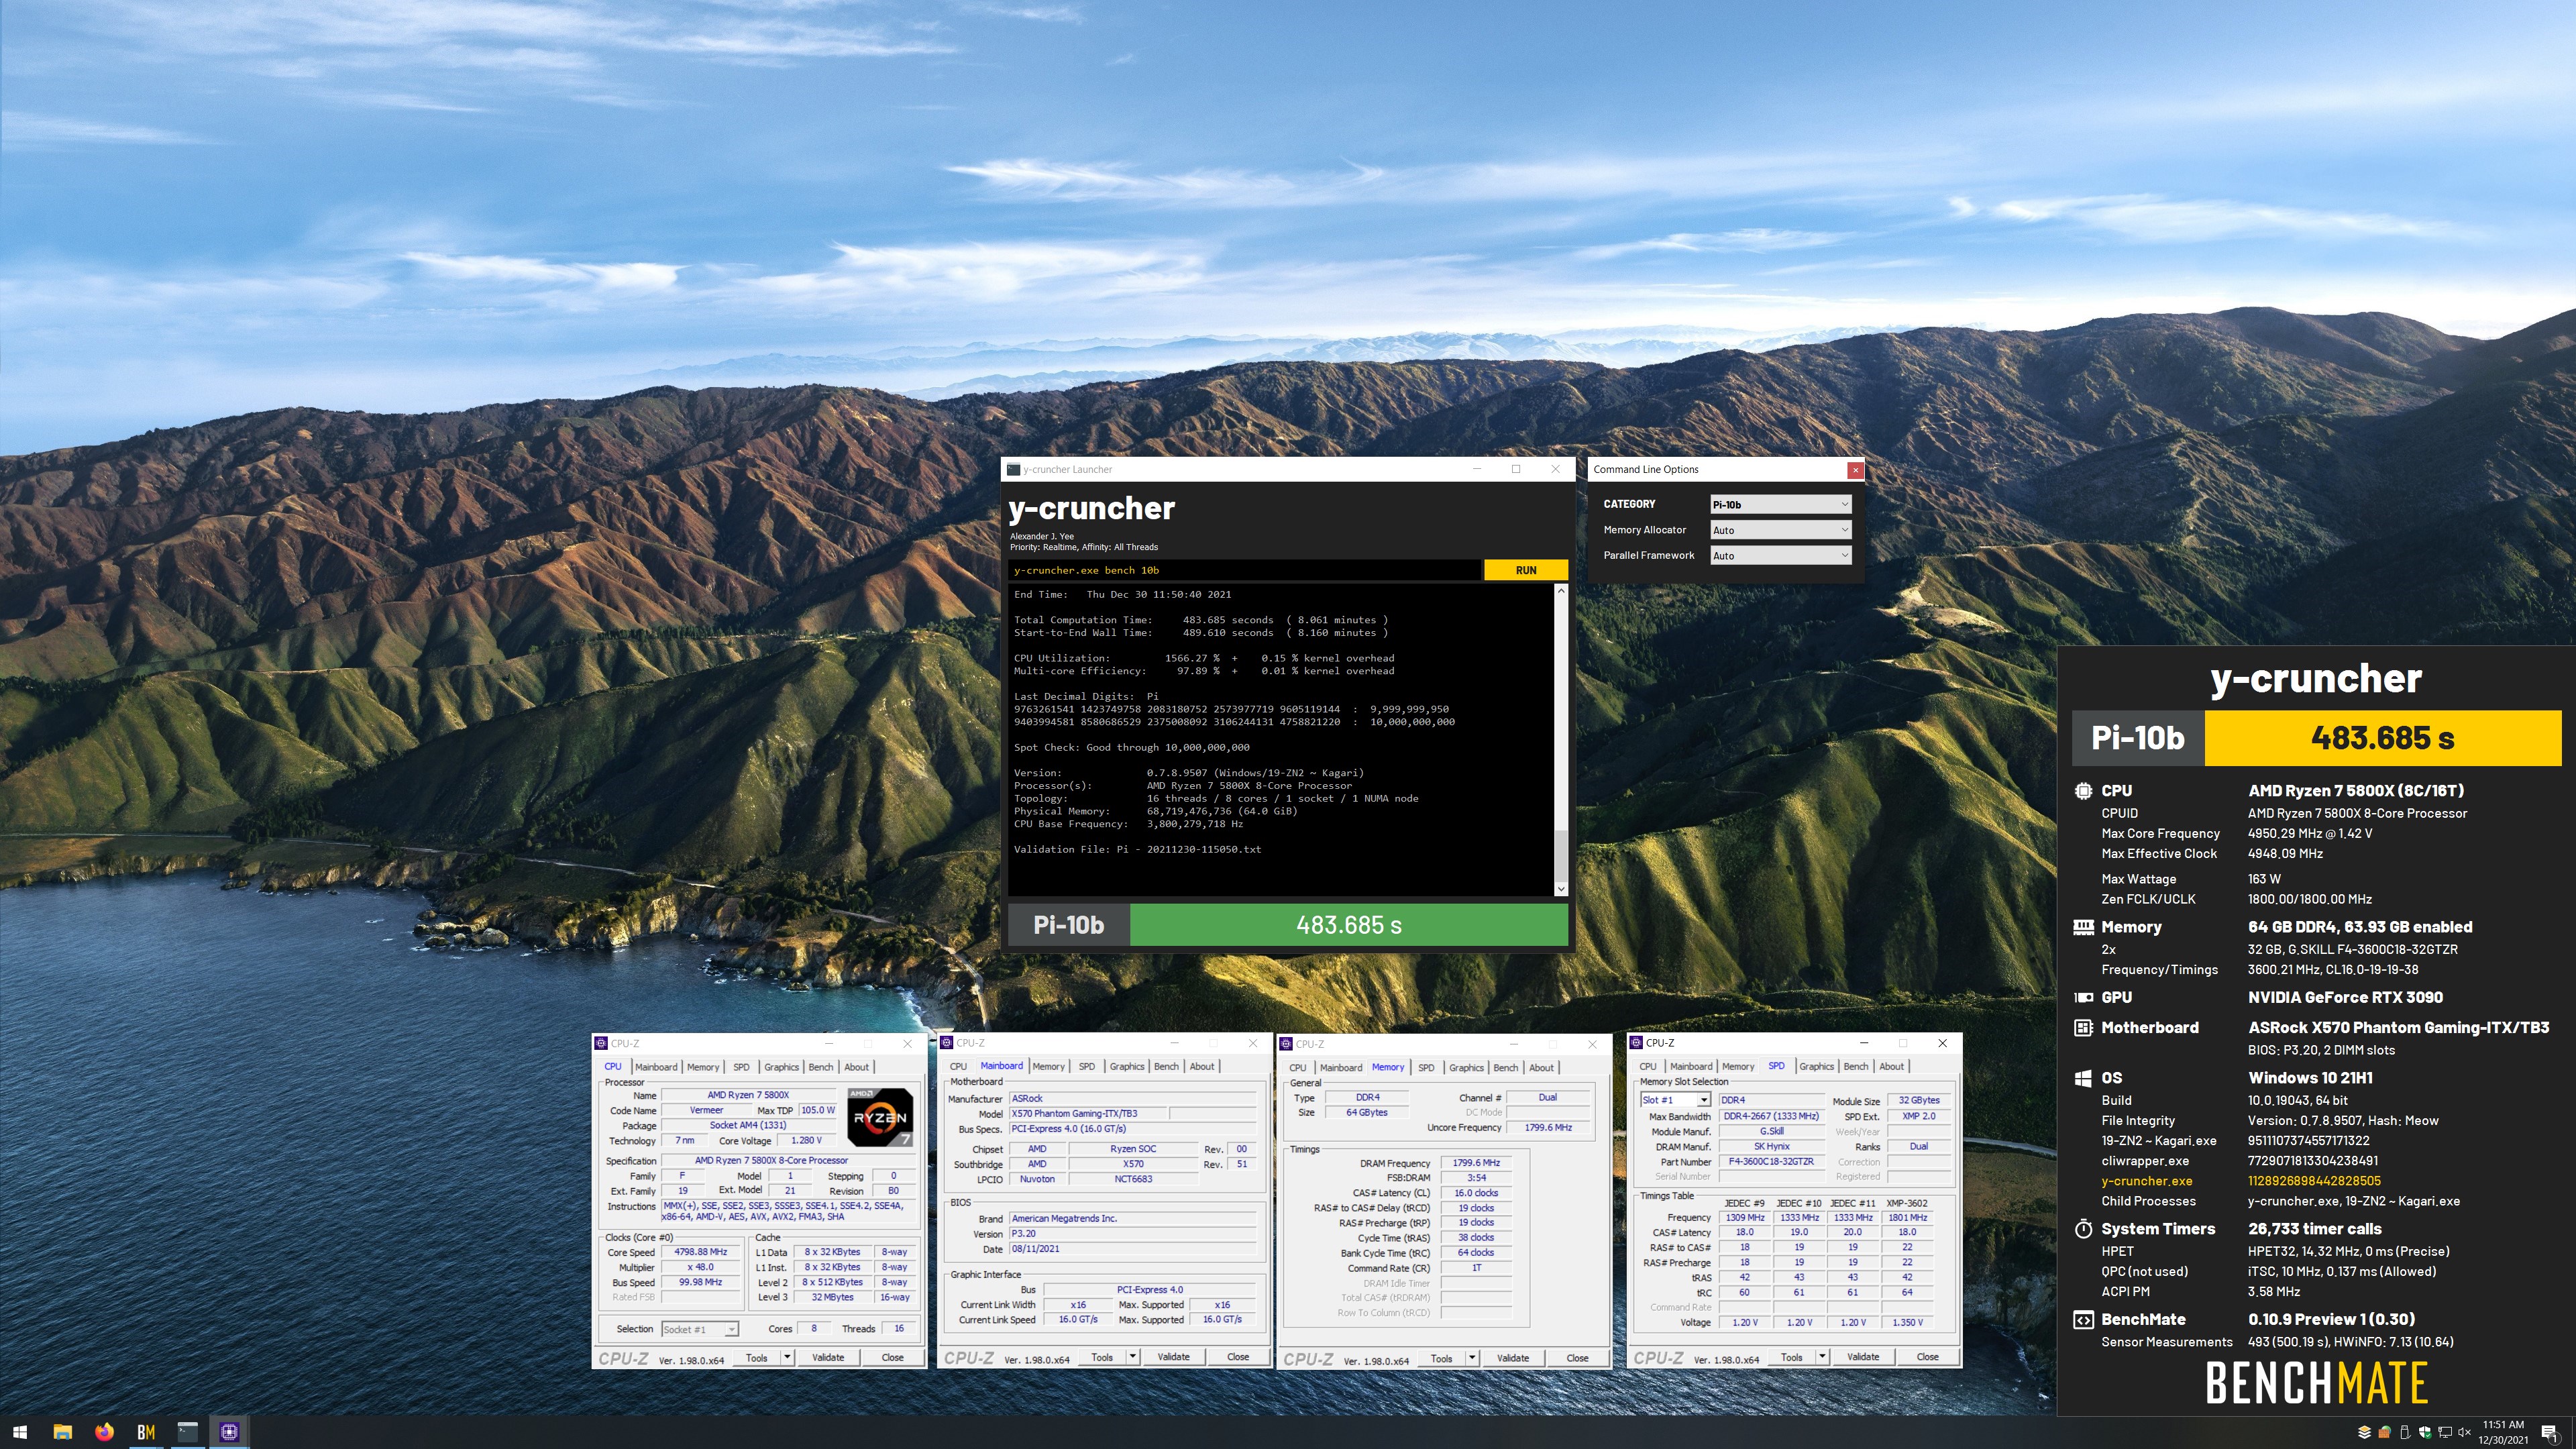The width and height of the screenshot is (2576, 1449).
Task: Switch to the terminal taskbar icon
Action: pos(187,1432)
